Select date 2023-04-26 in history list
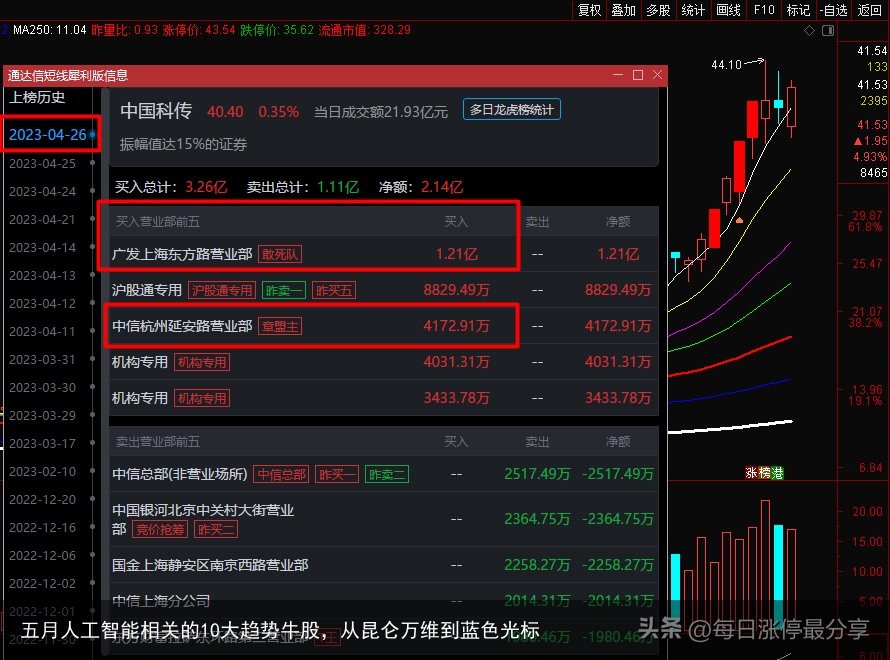This screenshot has width=890, height=660. pyautogui.click(x=48, y=134)
